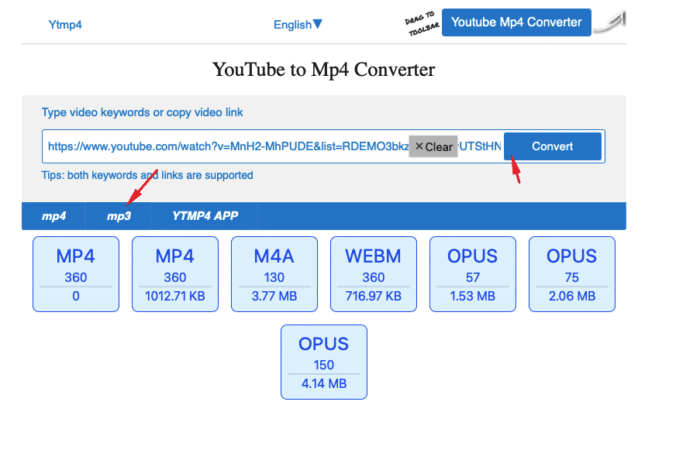Download the MP4 360 option sized 0
700x460 pixels.
(76, 274)
